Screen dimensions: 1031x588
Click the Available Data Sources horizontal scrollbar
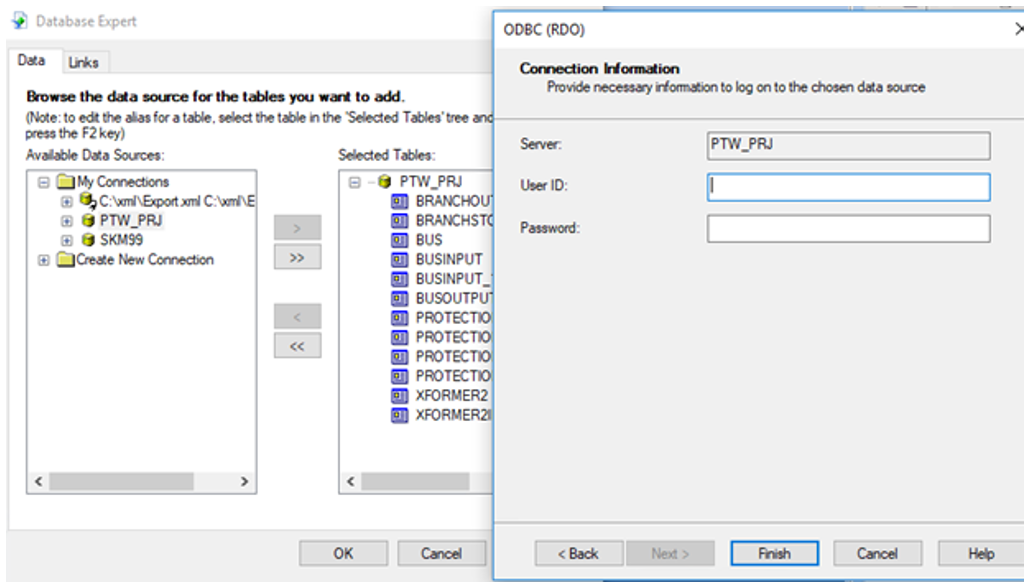pyautogui.click(x=140, y=482)
